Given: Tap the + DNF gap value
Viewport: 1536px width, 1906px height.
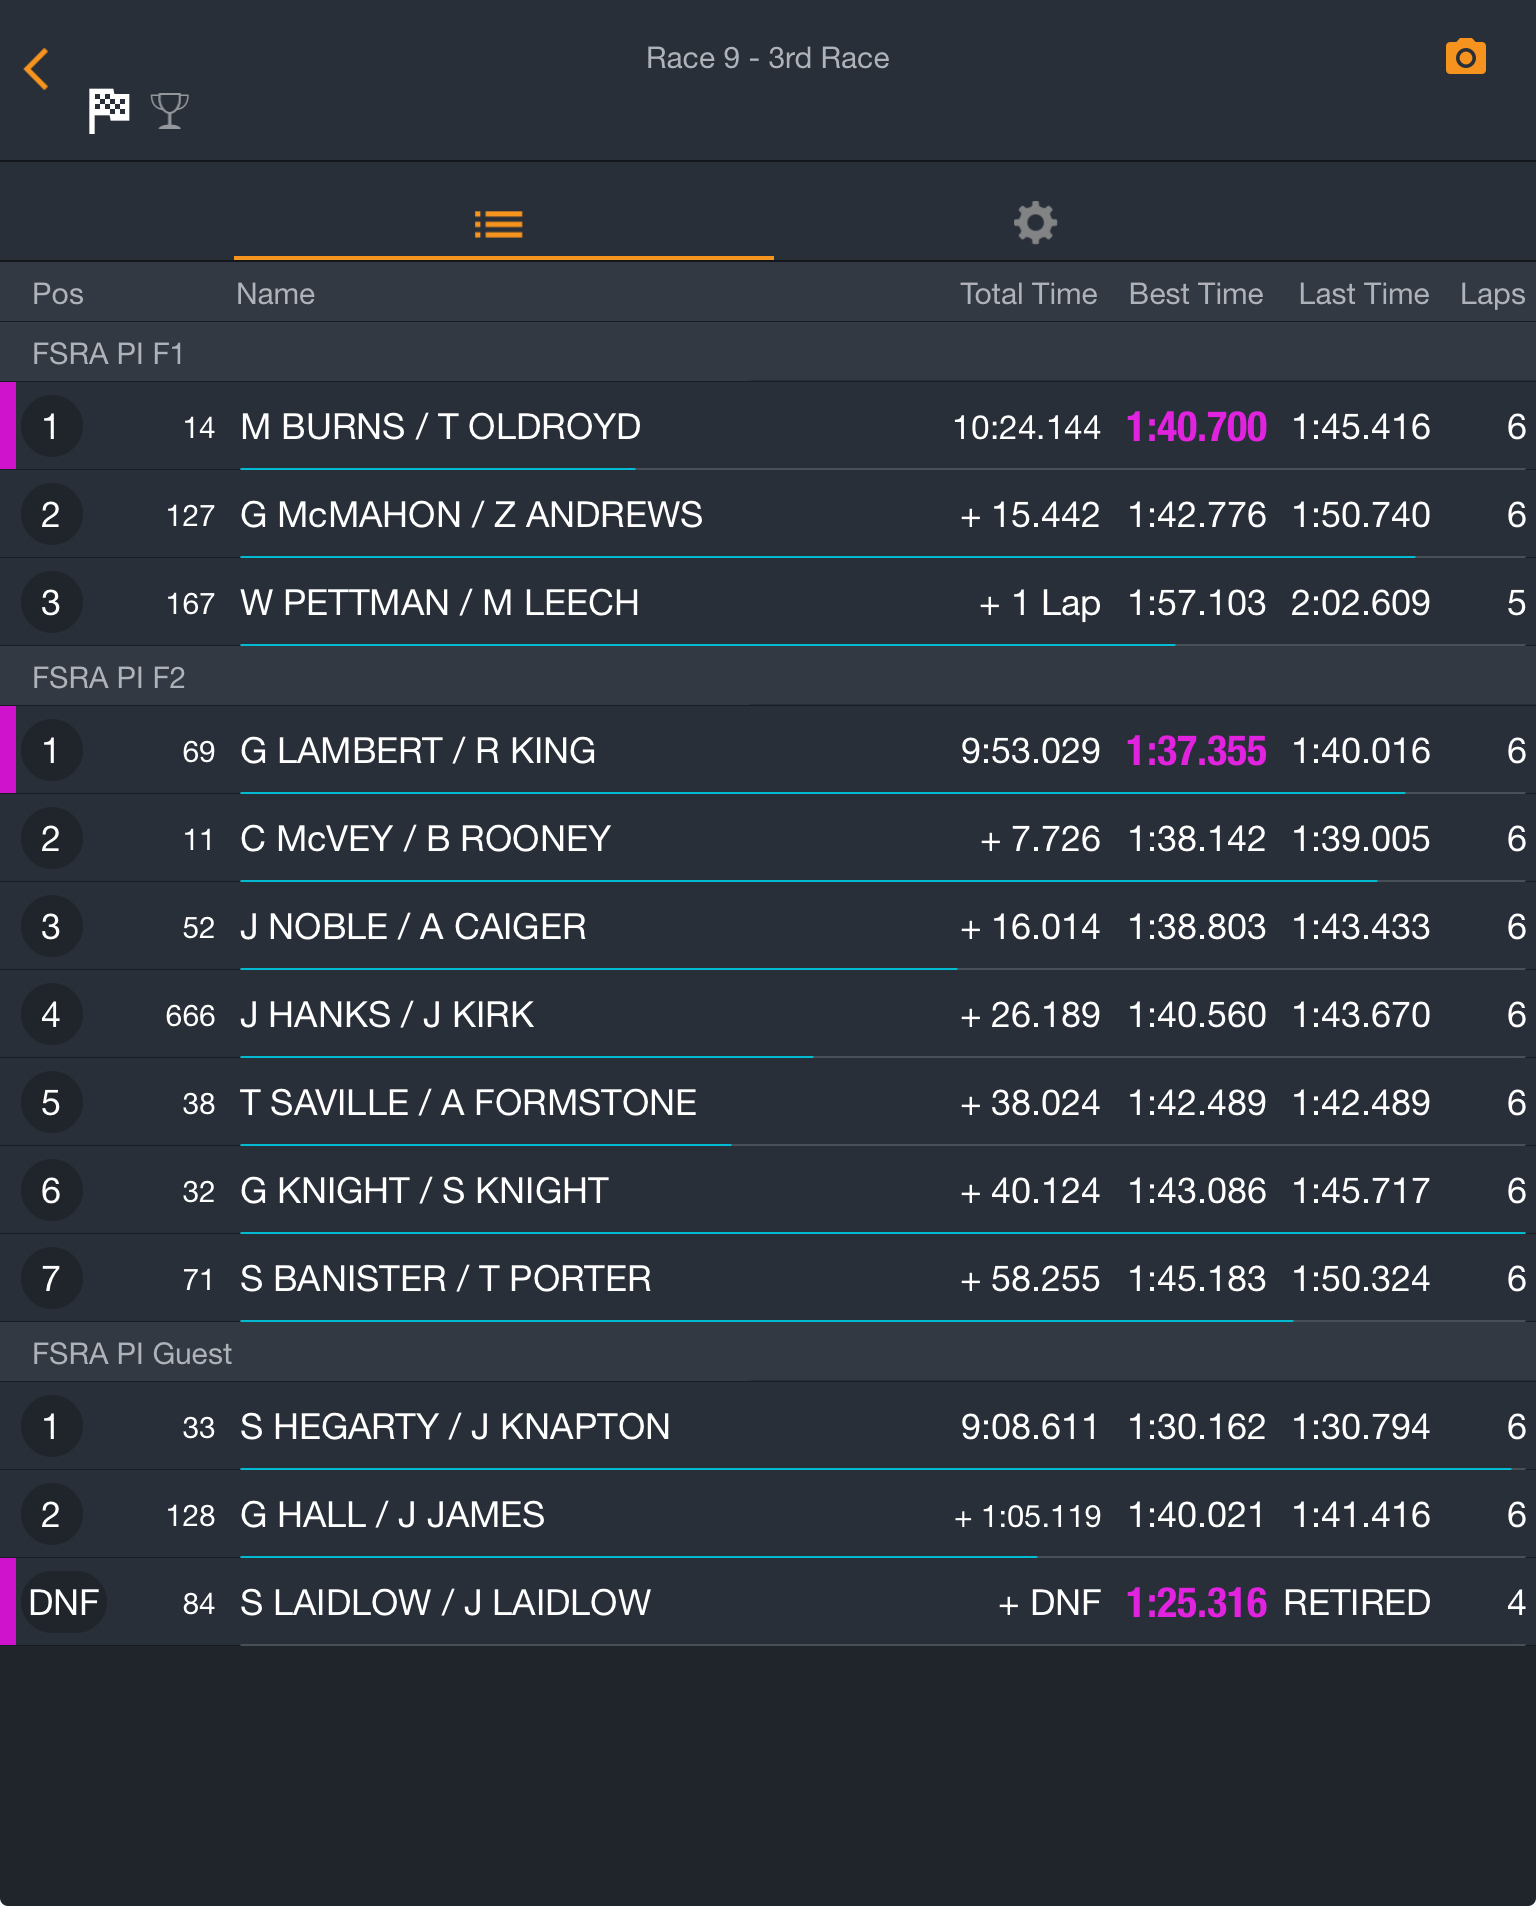Looking at the screenshot, I should click(x=1049, y=1603).
